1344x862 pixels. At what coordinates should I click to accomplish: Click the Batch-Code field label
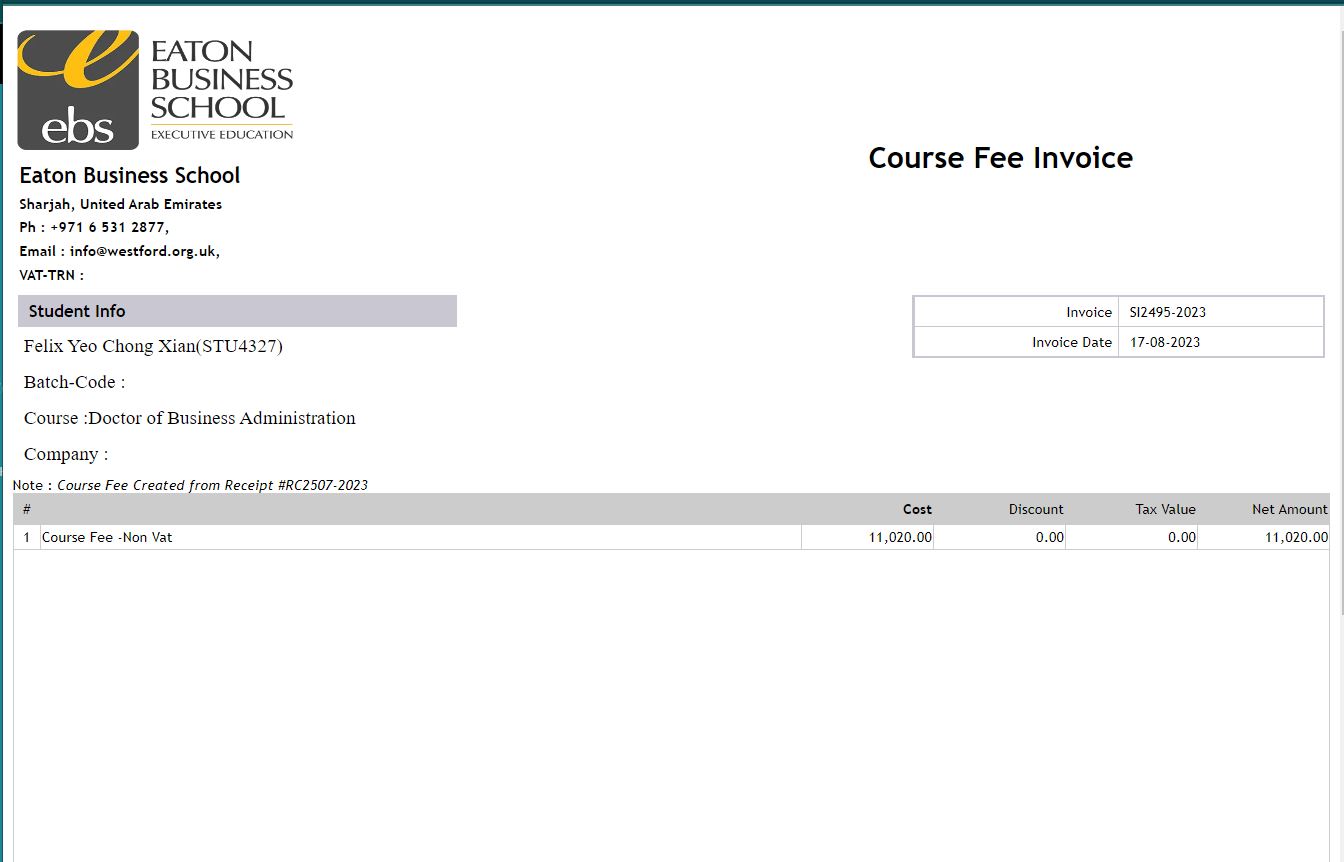[74, 383]
